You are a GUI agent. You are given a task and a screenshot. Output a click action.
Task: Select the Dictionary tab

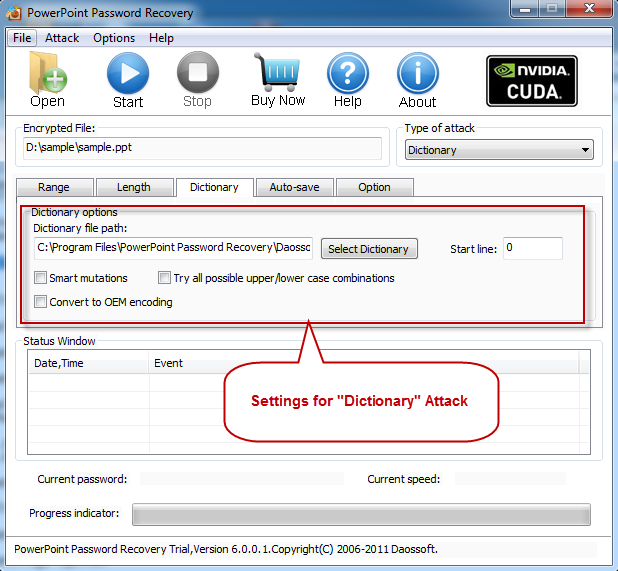pyautogui.click(x=215, y=187)
